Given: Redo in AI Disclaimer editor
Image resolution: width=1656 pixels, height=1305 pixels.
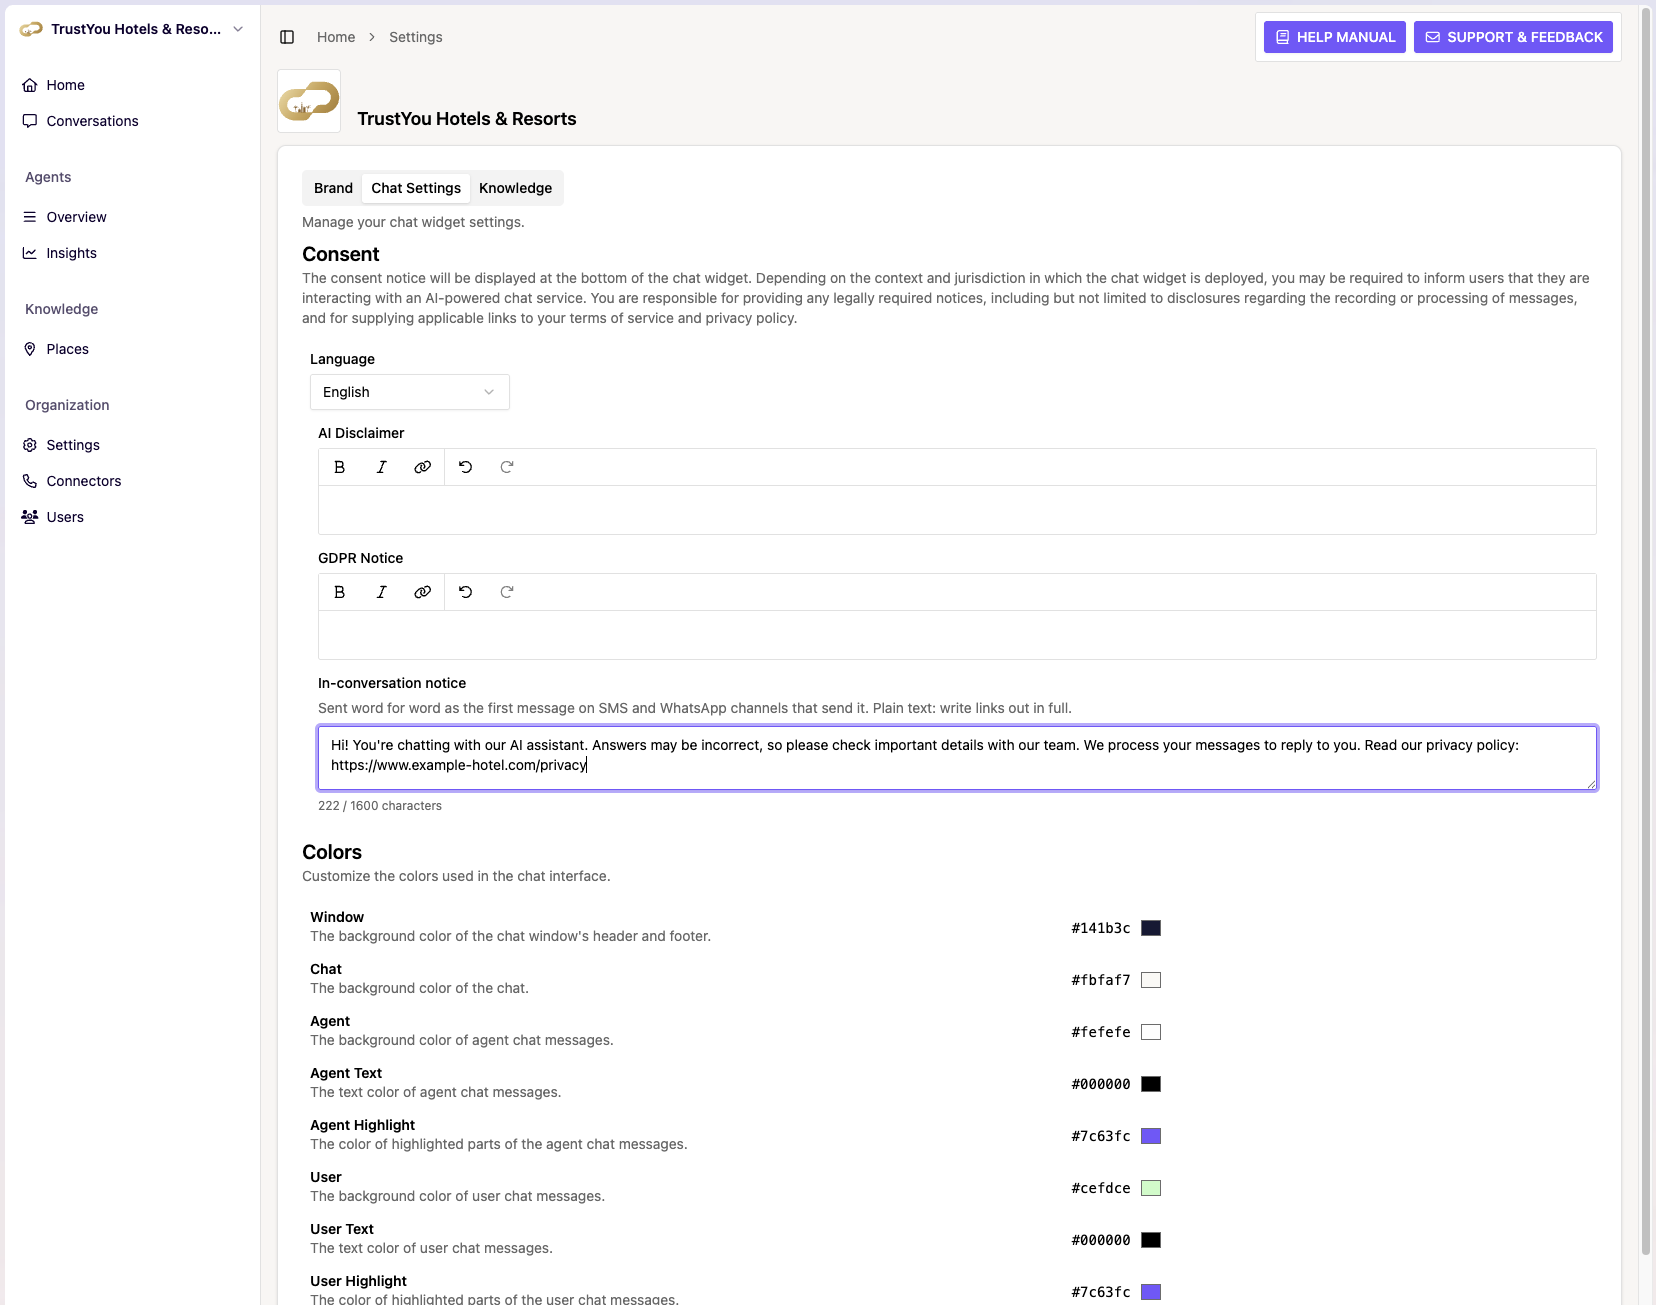Looking at the screenshot, I should point(507,467).
